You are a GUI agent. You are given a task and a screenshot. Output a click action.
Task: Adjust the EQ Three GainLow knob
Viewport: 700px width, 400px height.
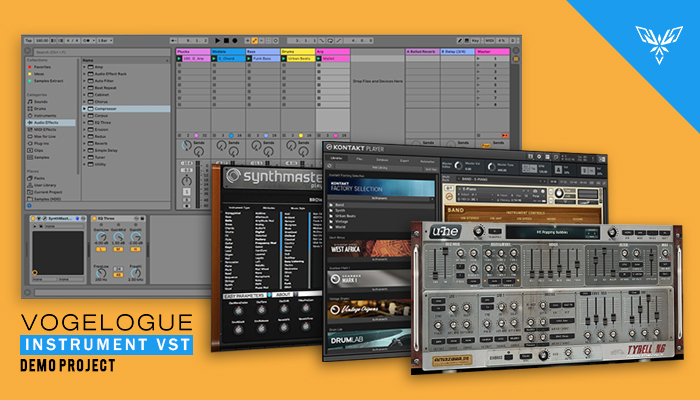coord(101,238)
